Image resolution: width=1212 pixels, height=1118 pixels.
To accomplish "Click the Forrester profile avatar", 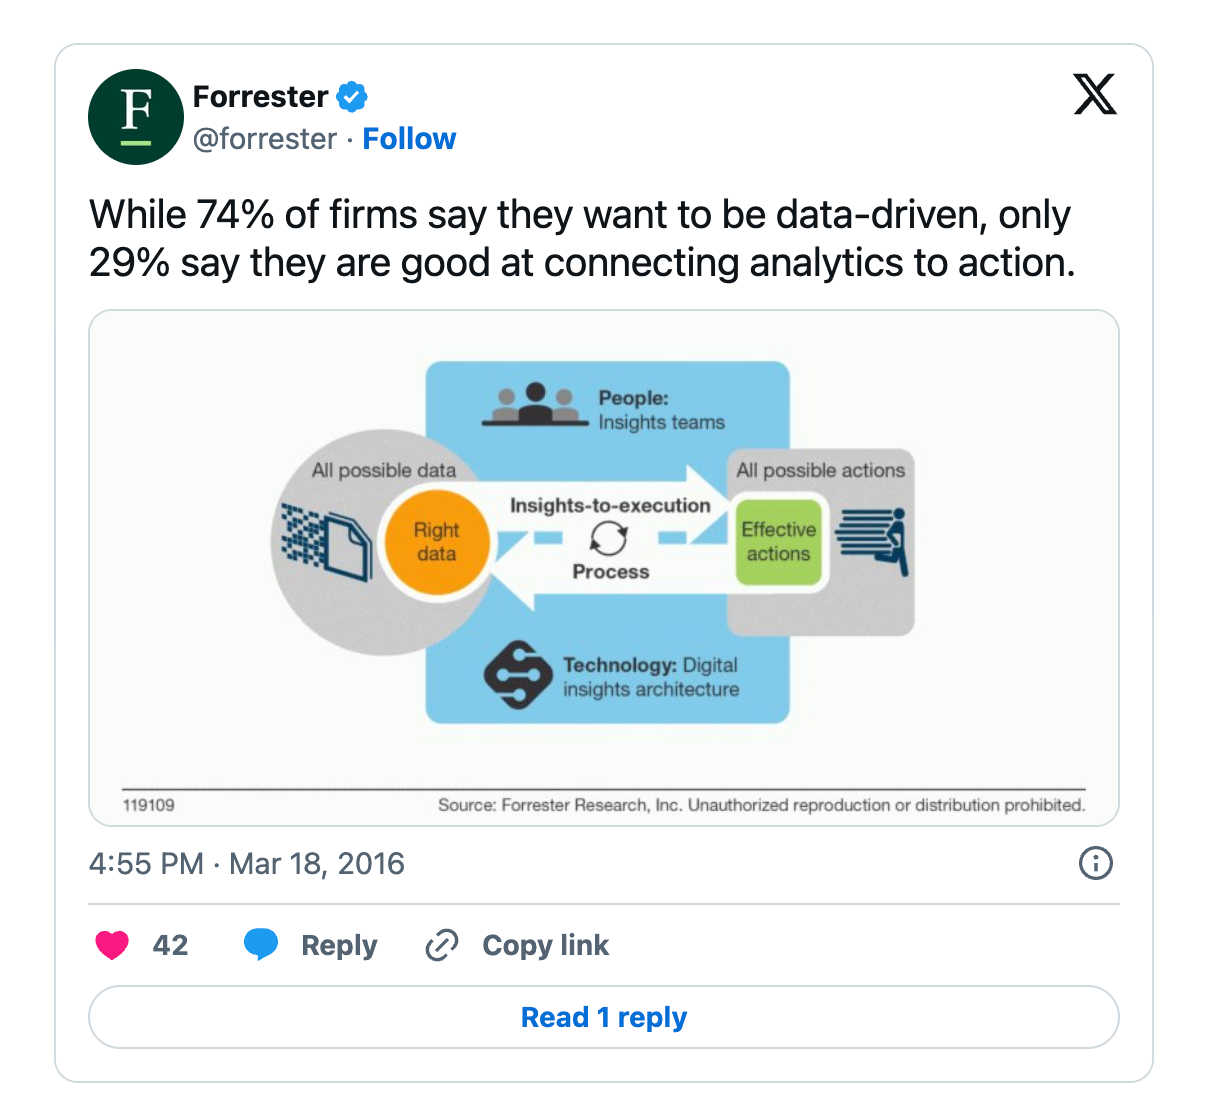I will [x=136, y=117].
